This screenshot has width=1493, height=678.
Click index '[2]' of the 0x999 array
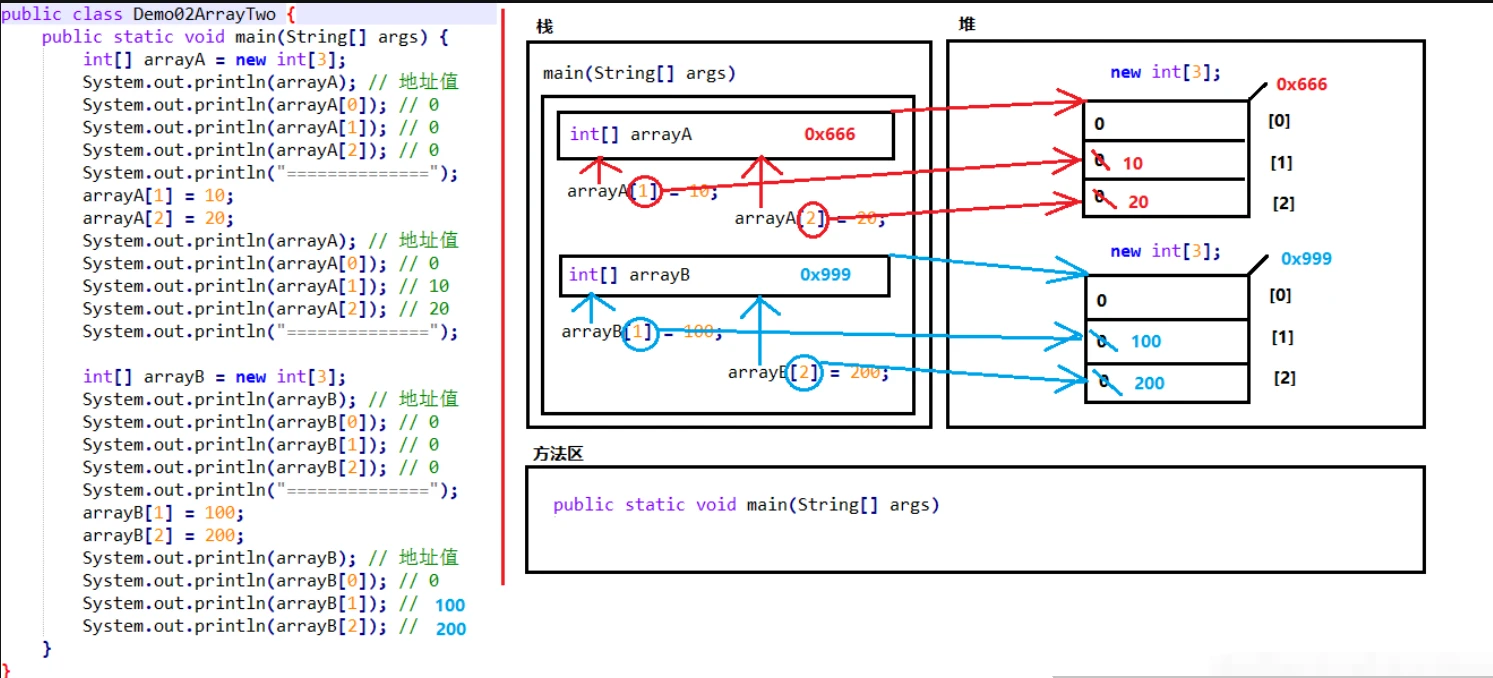pyautogui.click(x=1285, y=378)
